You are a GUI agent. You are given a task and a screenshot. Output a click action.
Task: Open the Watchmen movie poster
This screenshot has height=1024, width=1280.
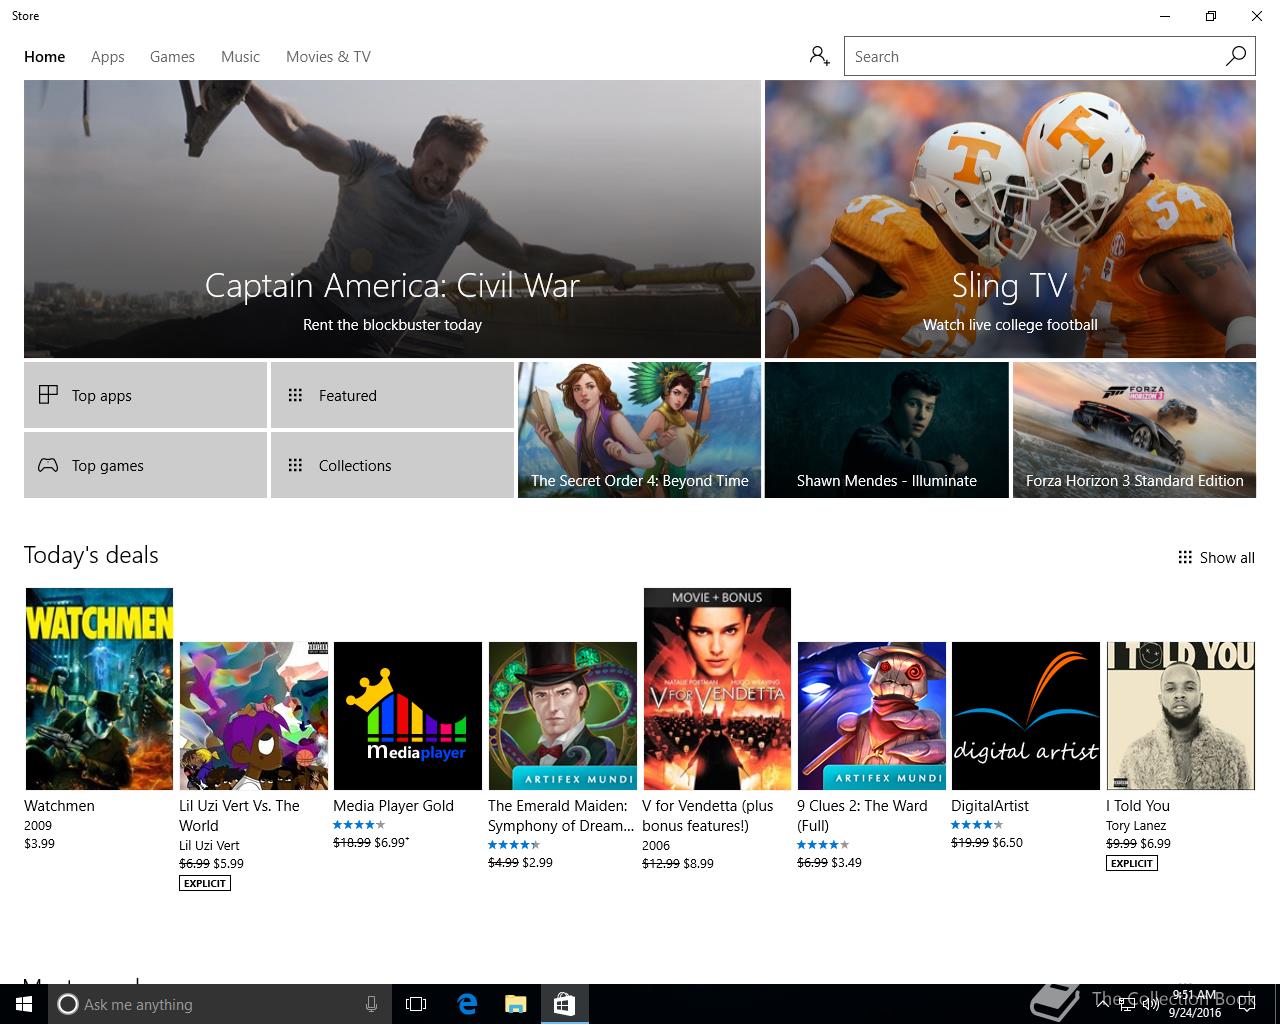click(x=99, y=689)
